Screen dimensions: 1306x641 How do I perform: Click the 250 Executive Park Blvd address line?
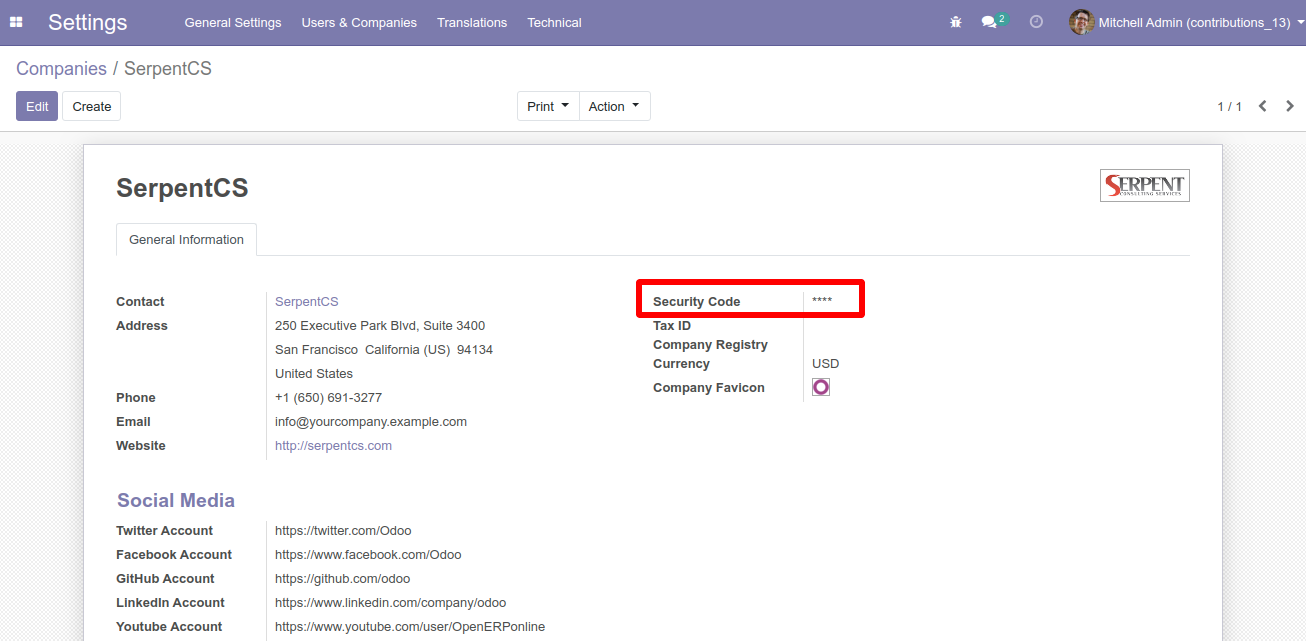(x=380, y=326)
